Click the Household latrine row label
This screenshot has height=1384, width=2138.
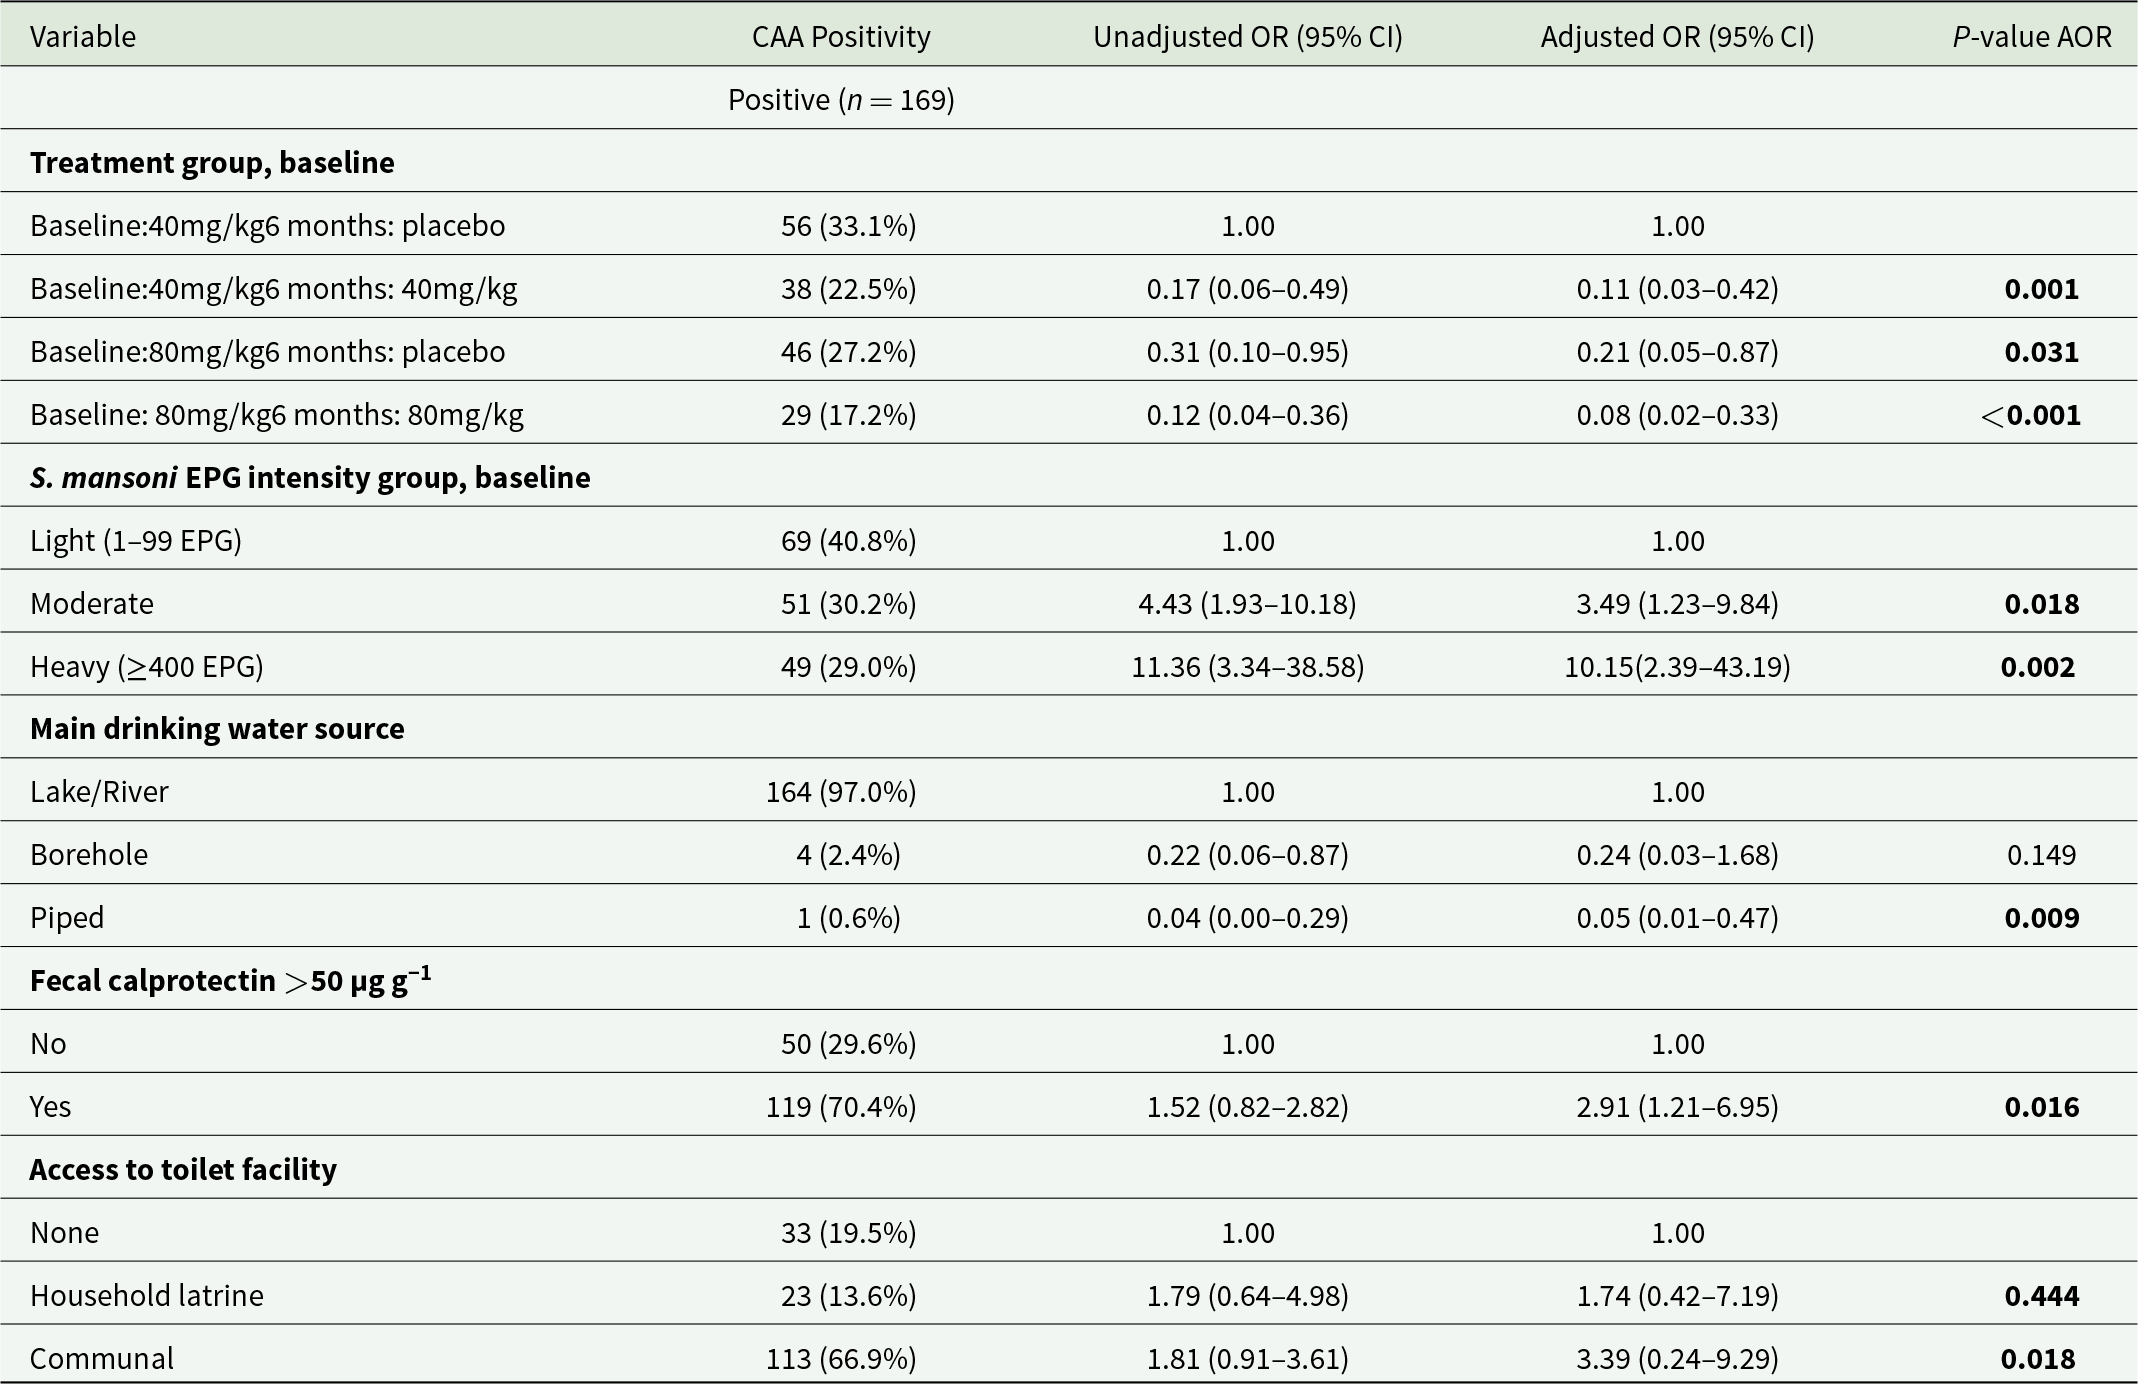147,1296
